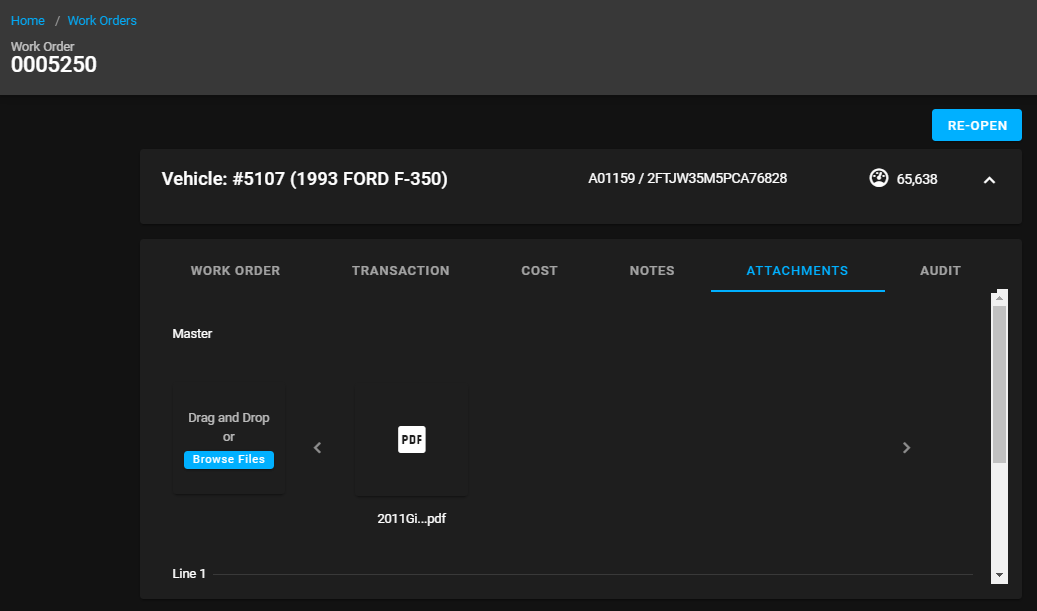This screenshot has width=1037, height=611.
Task: Open the Cost tab
Action: 539,271
